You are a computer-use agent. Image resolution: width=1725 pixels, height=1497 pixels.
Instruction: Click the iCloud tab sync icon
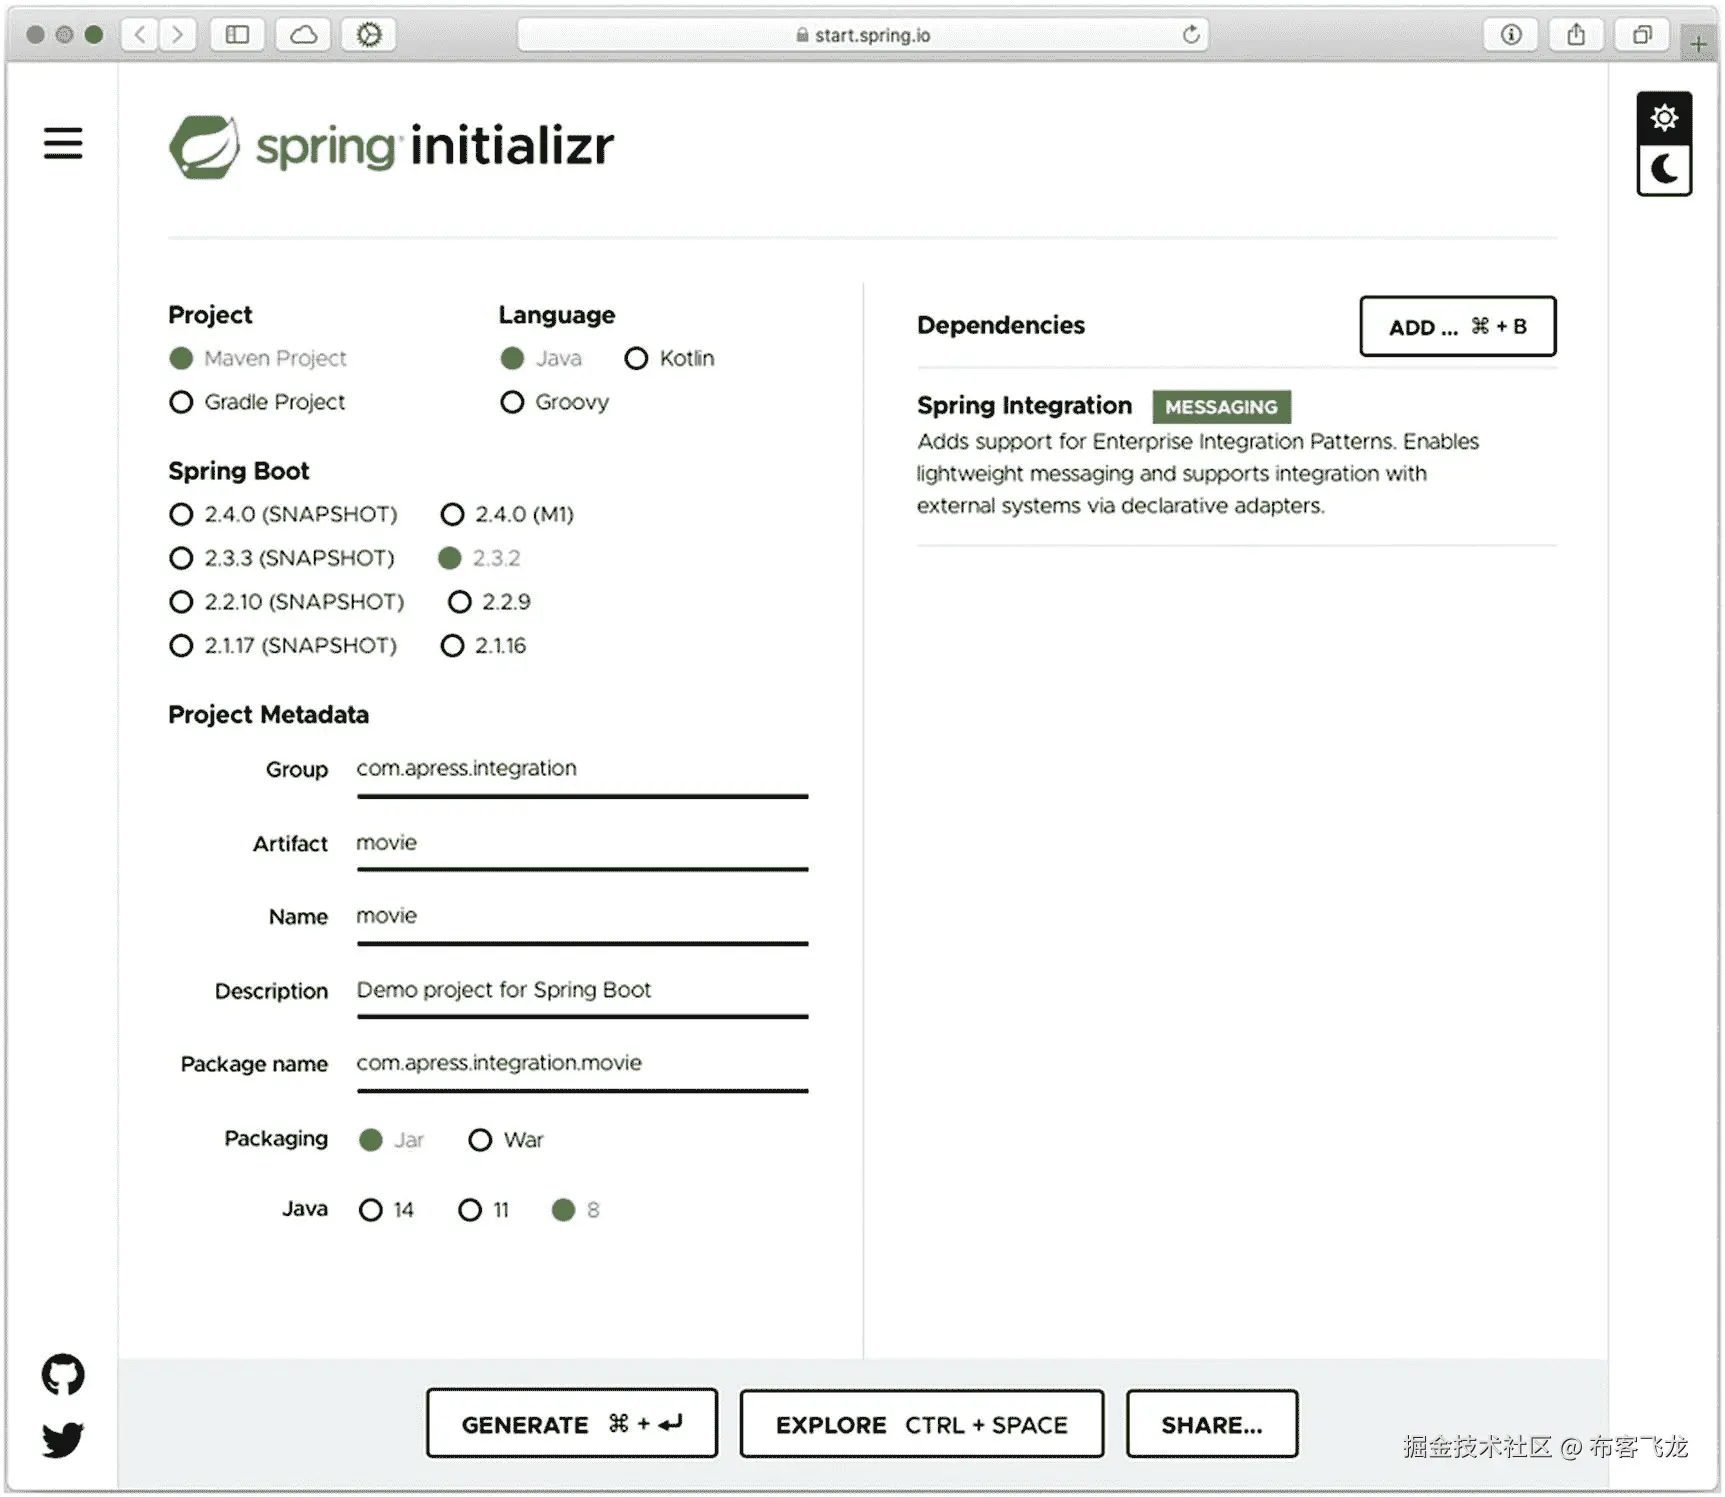[x=303, y=33]
